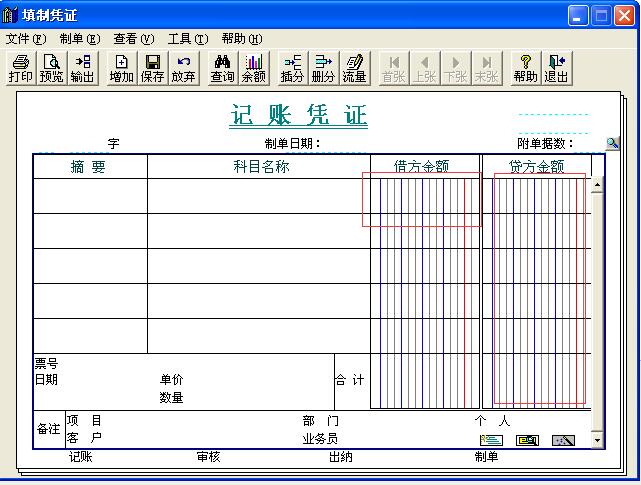Viewport: 641px width, 485px height.
Task: Click the 借方金额 column header
Action: point(421,166)
